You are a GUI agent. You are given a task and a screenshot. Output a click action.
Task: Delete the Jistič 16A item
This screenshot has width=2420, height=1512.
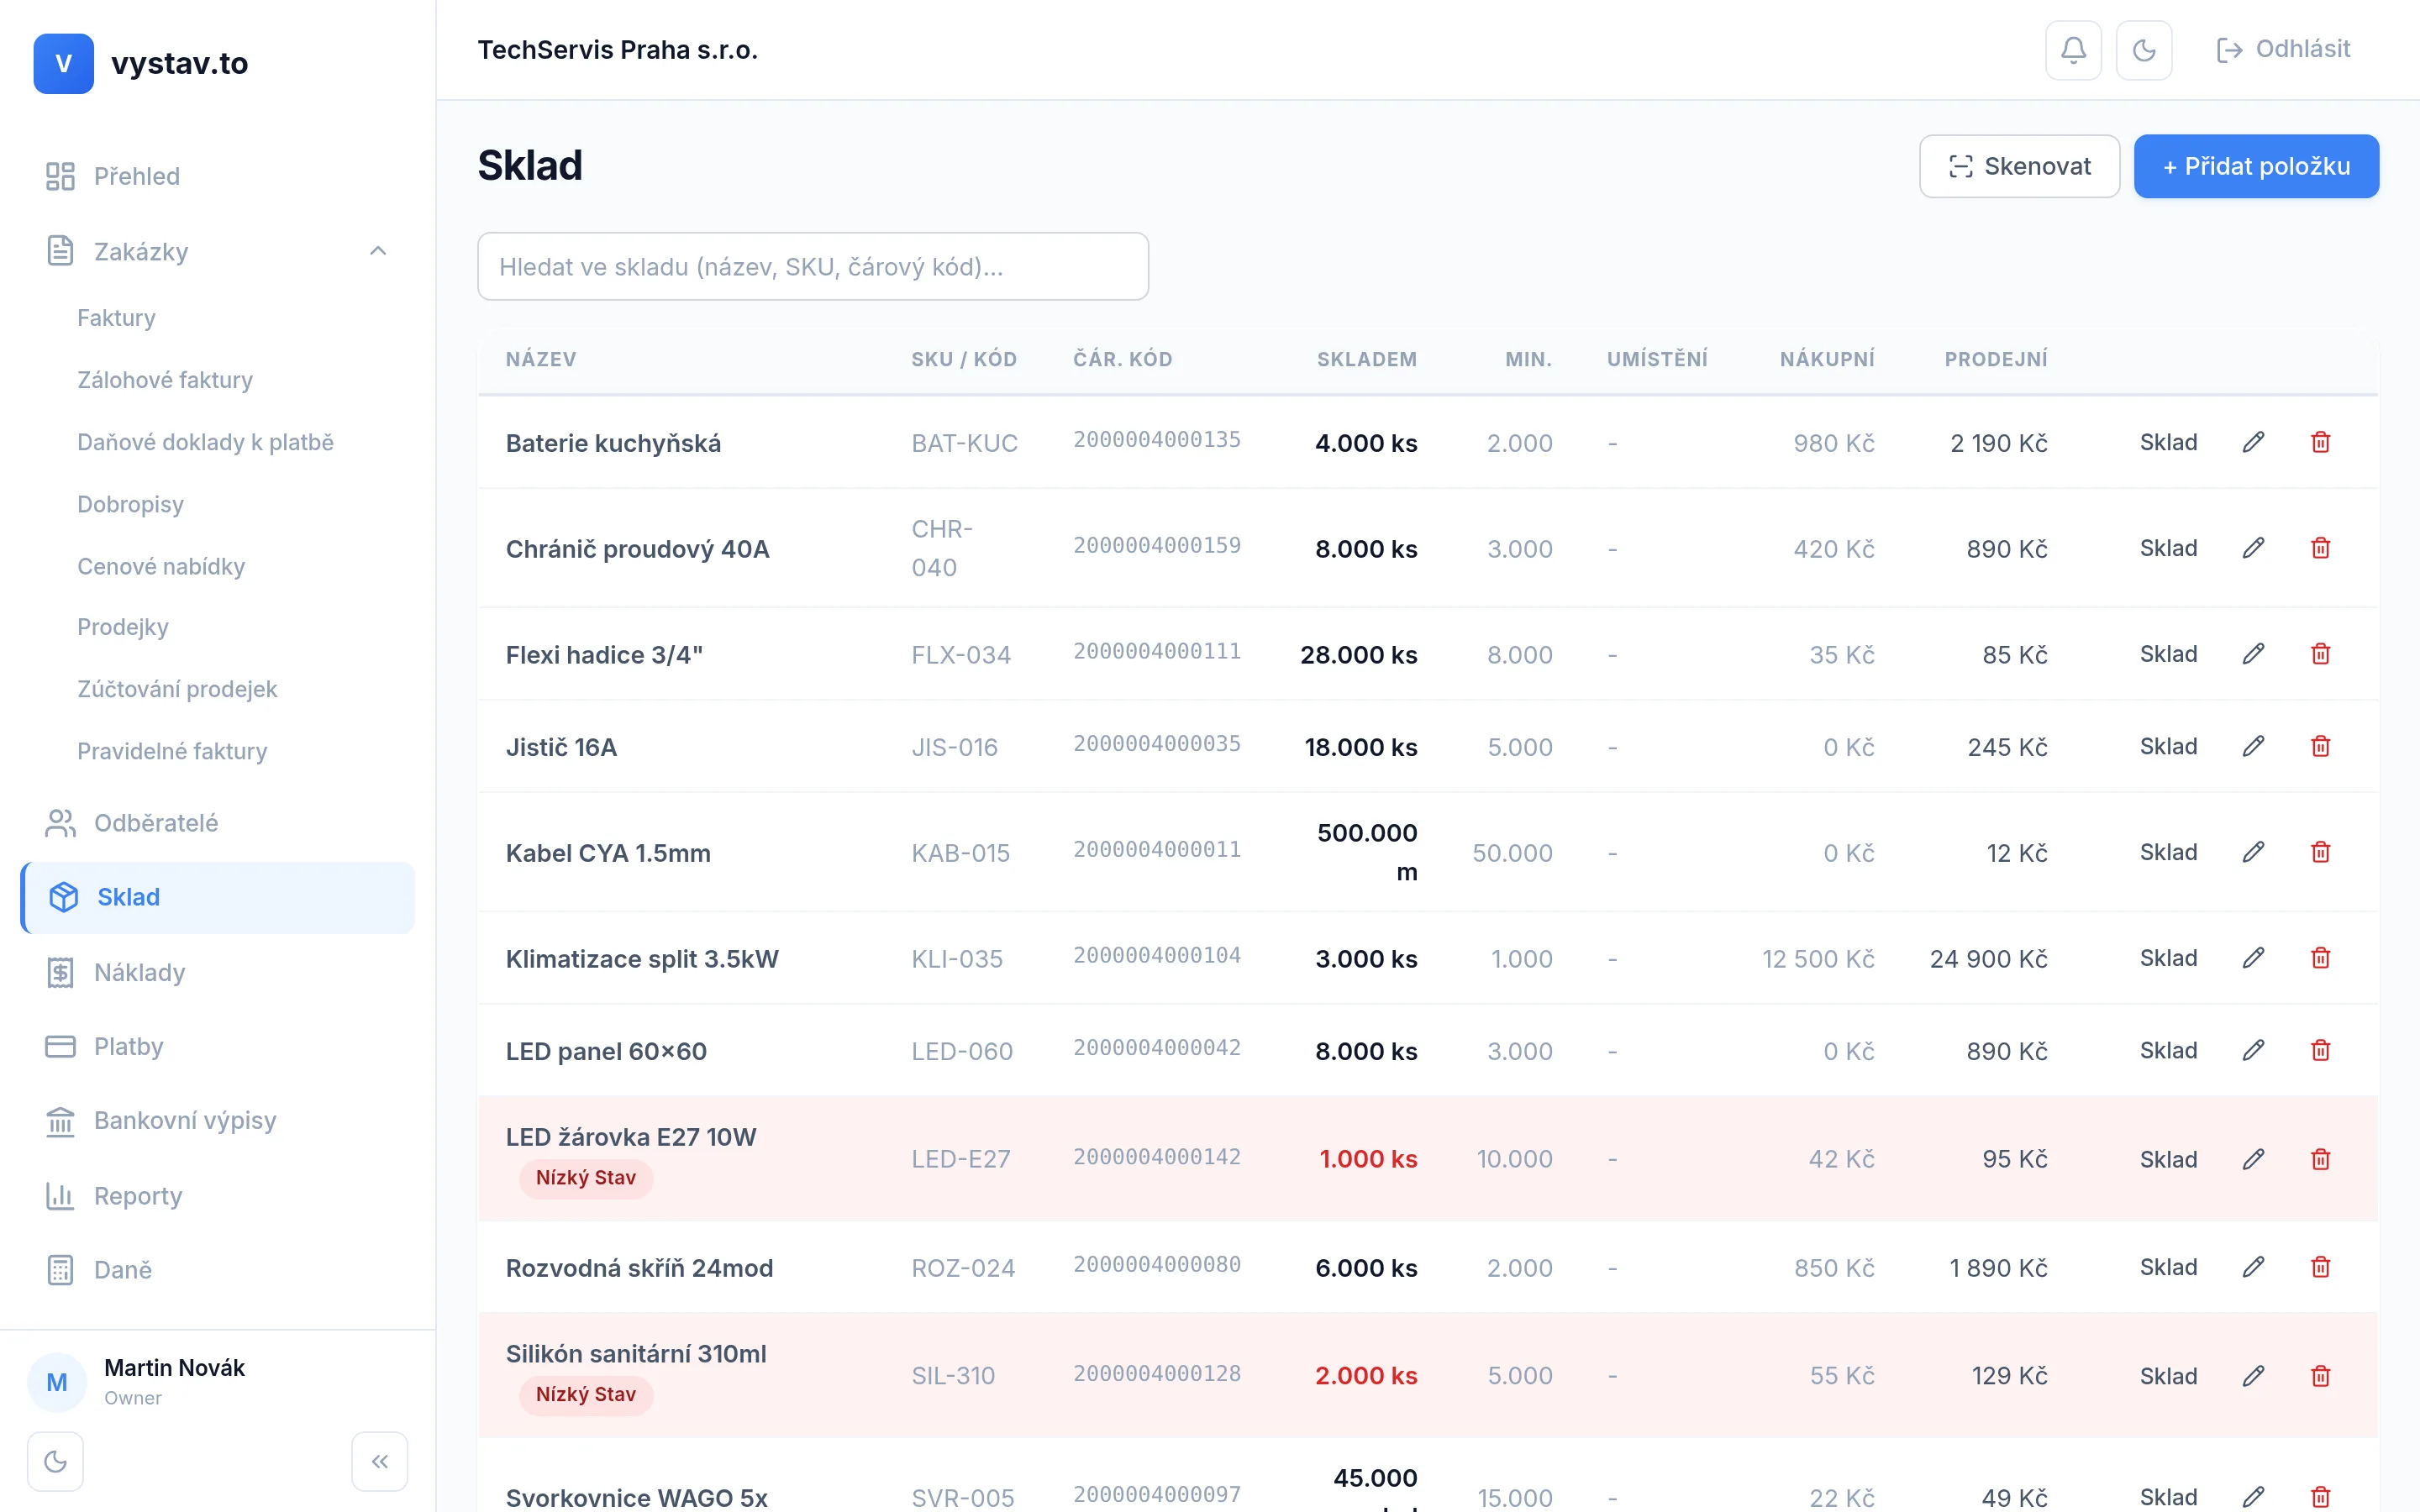pyautogui.click(x=2321, y=746)
